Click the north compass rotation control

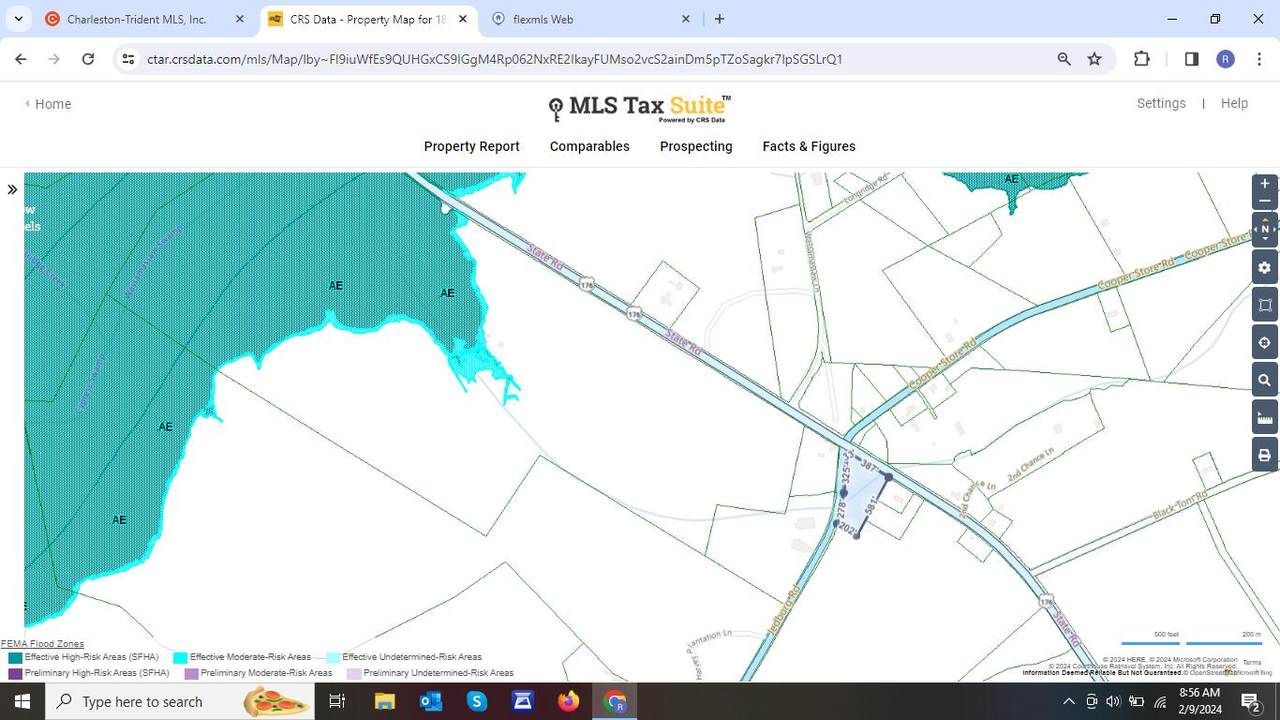tap(1265, 229)
